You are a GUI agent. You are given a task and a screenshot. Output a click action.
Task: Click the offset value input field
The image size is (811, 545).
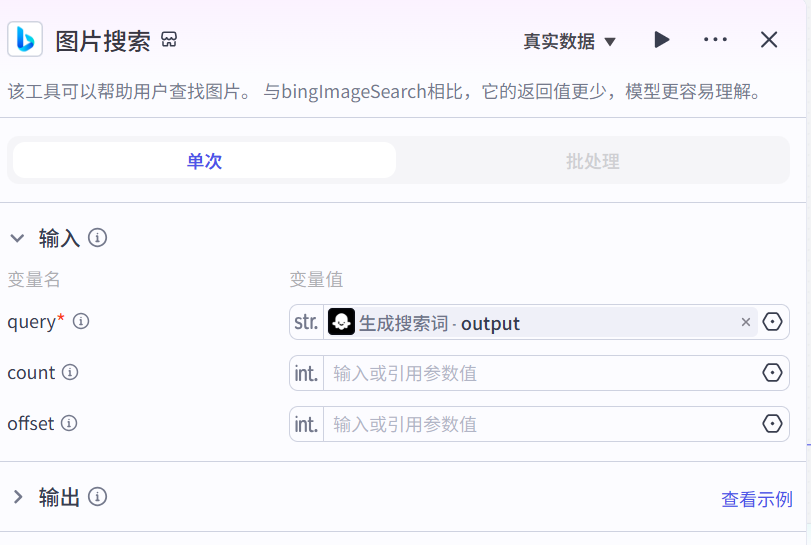tap(540, 424)
